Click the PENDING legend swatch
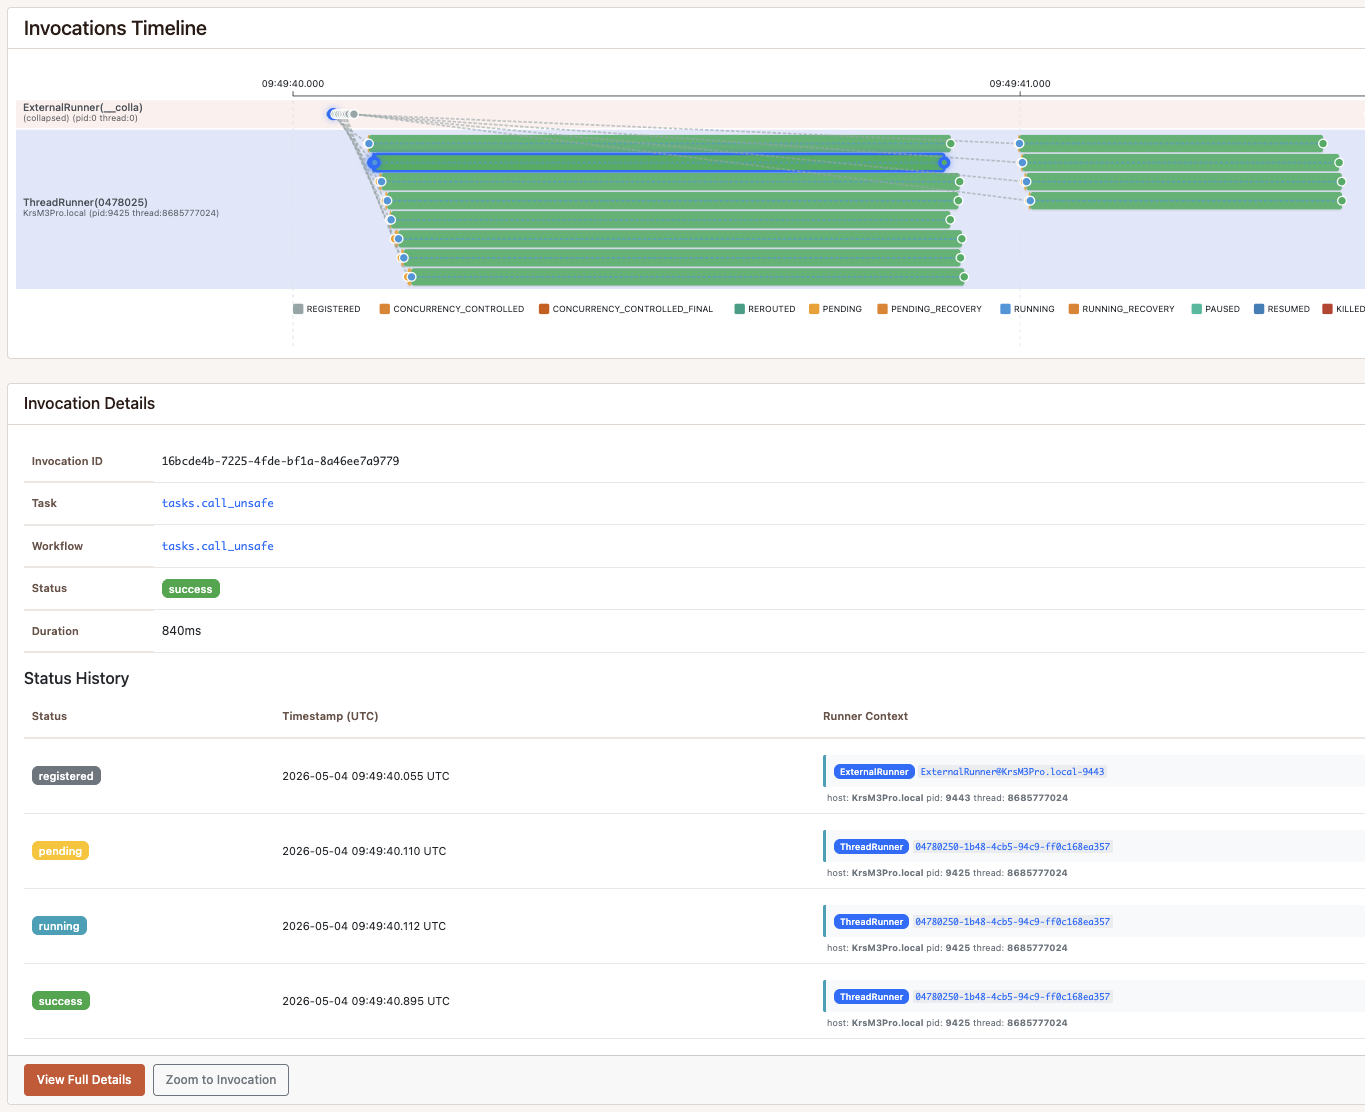This screenshot has height=1112, width=1365. tap(814, 309)
